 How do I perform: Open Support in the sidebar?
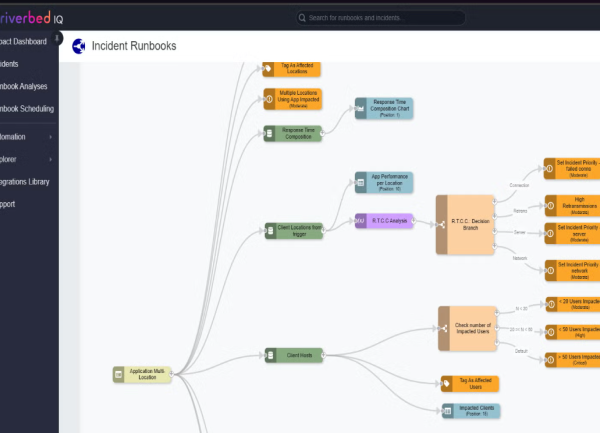pyautogui.click(x=8, y=204)
